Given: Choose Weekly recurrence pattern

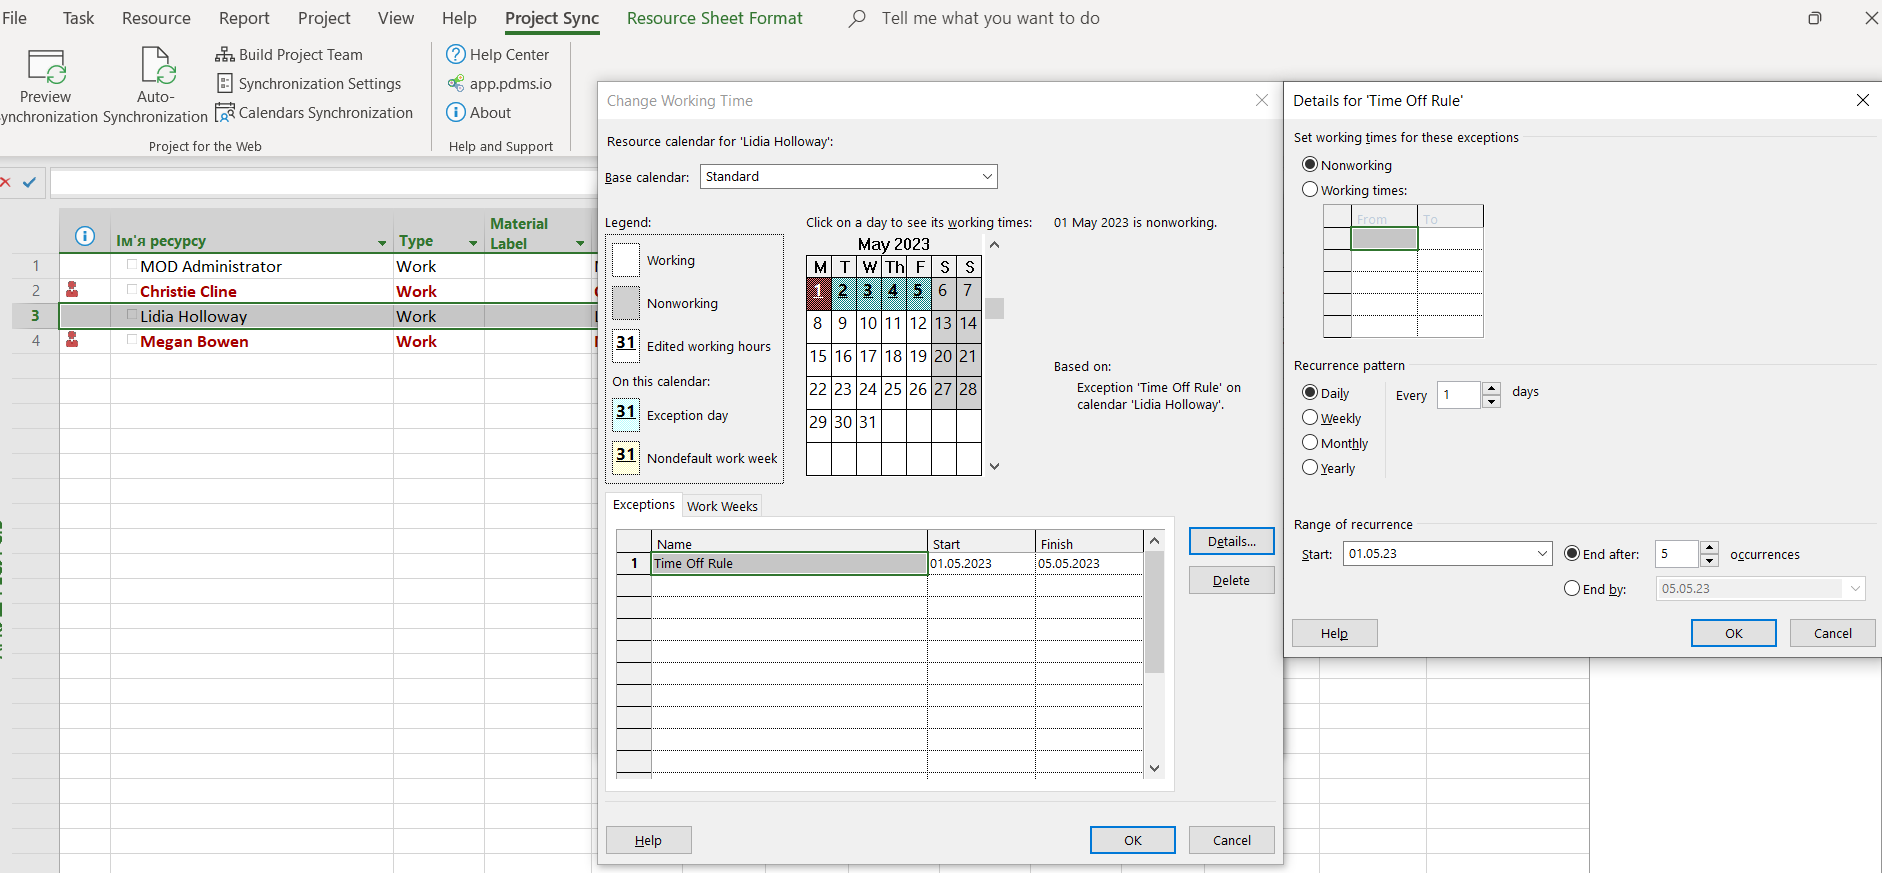Looking at the screenshot, I should [x=1310, y=418].
